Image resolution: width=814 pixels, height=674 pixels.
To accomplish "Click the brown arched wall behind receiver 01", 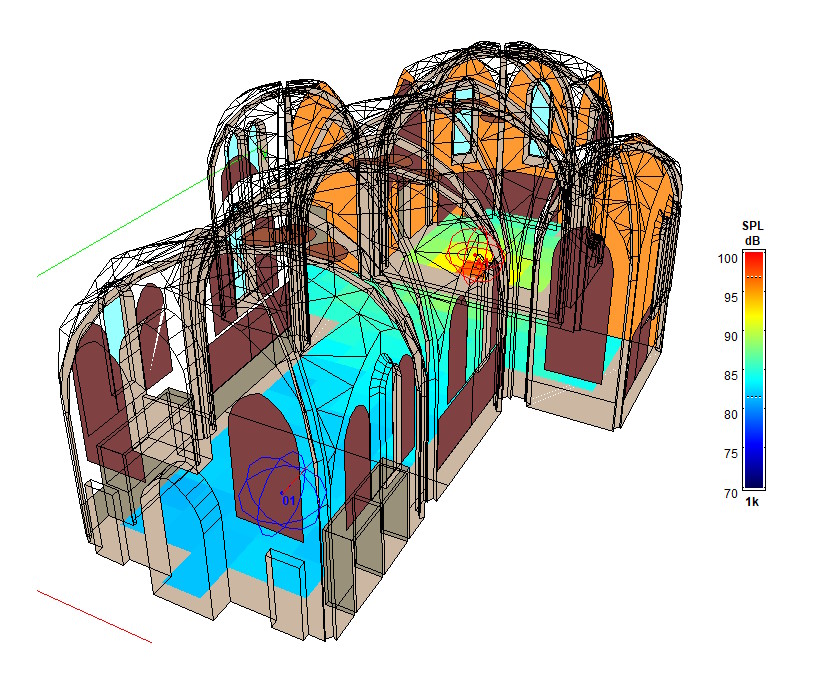I will pos(250,440).
